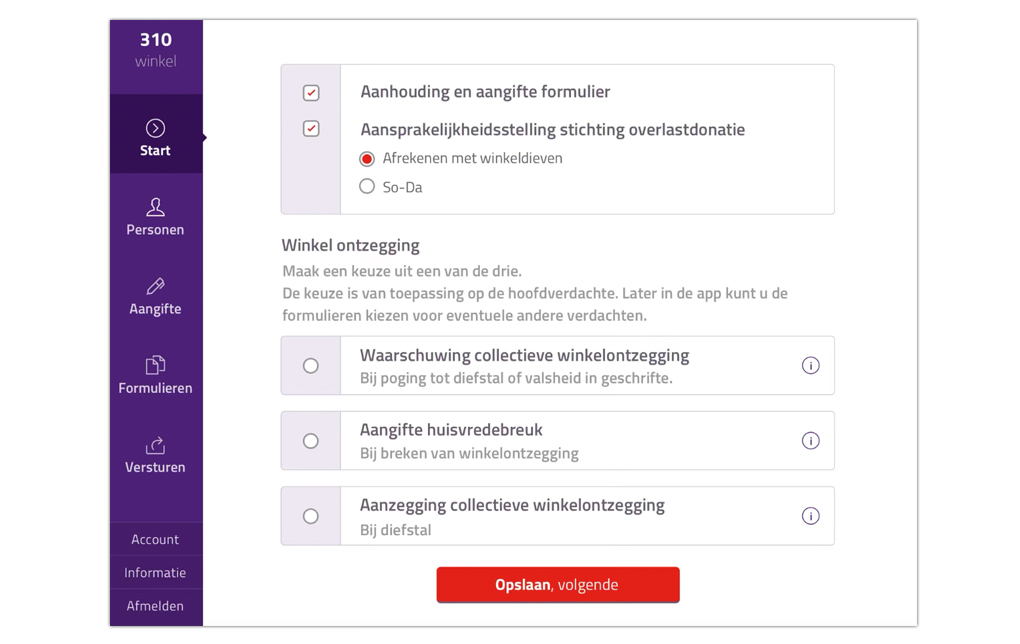Show info for Waarschuwing collectieve winkelontzegging
Image resolution: width=1020 pixels, height=644 pixels.
click(811, 366)
